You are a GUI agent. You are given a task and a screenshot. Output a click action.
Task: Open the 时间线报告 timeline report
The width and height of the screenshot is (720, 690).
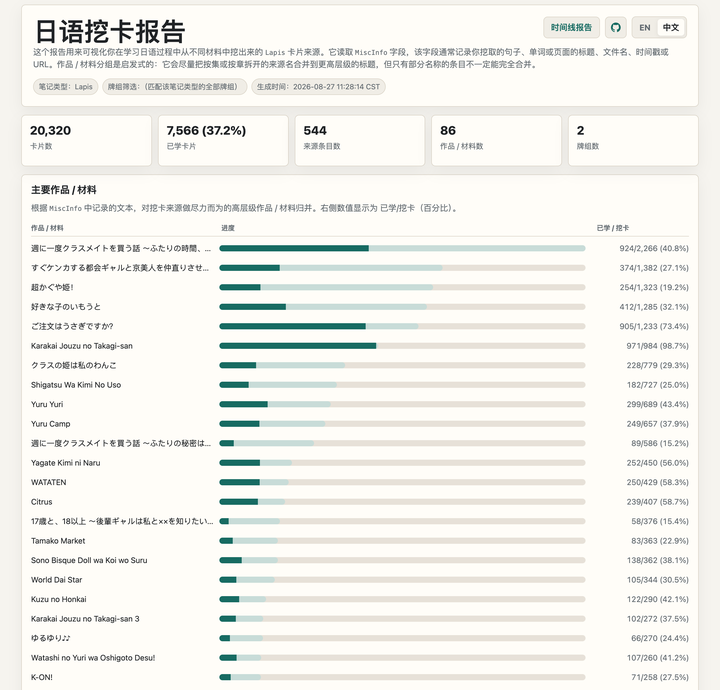tap(571, 28)
